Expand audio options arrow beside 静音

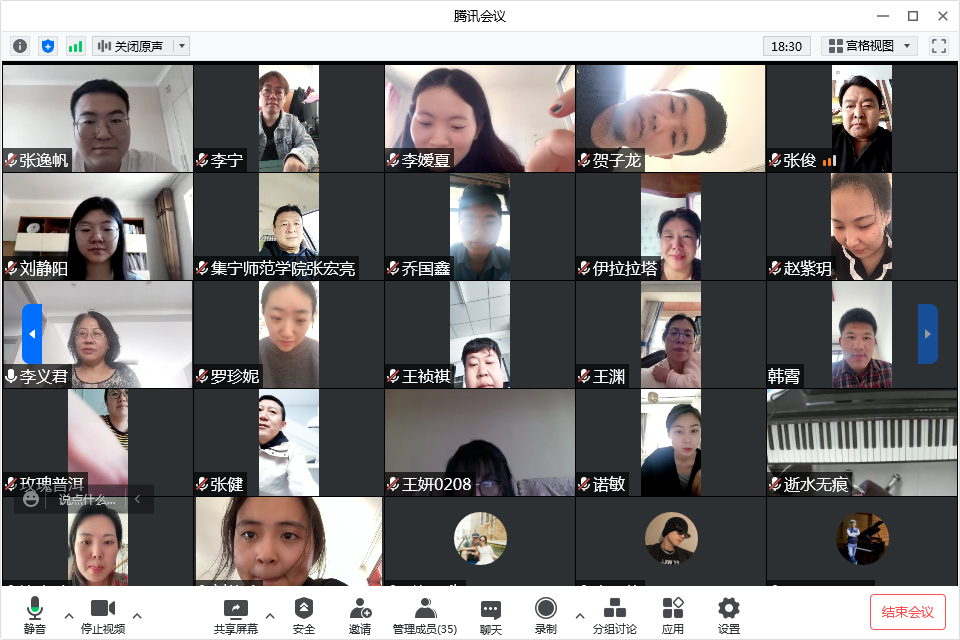click(69, 614)
